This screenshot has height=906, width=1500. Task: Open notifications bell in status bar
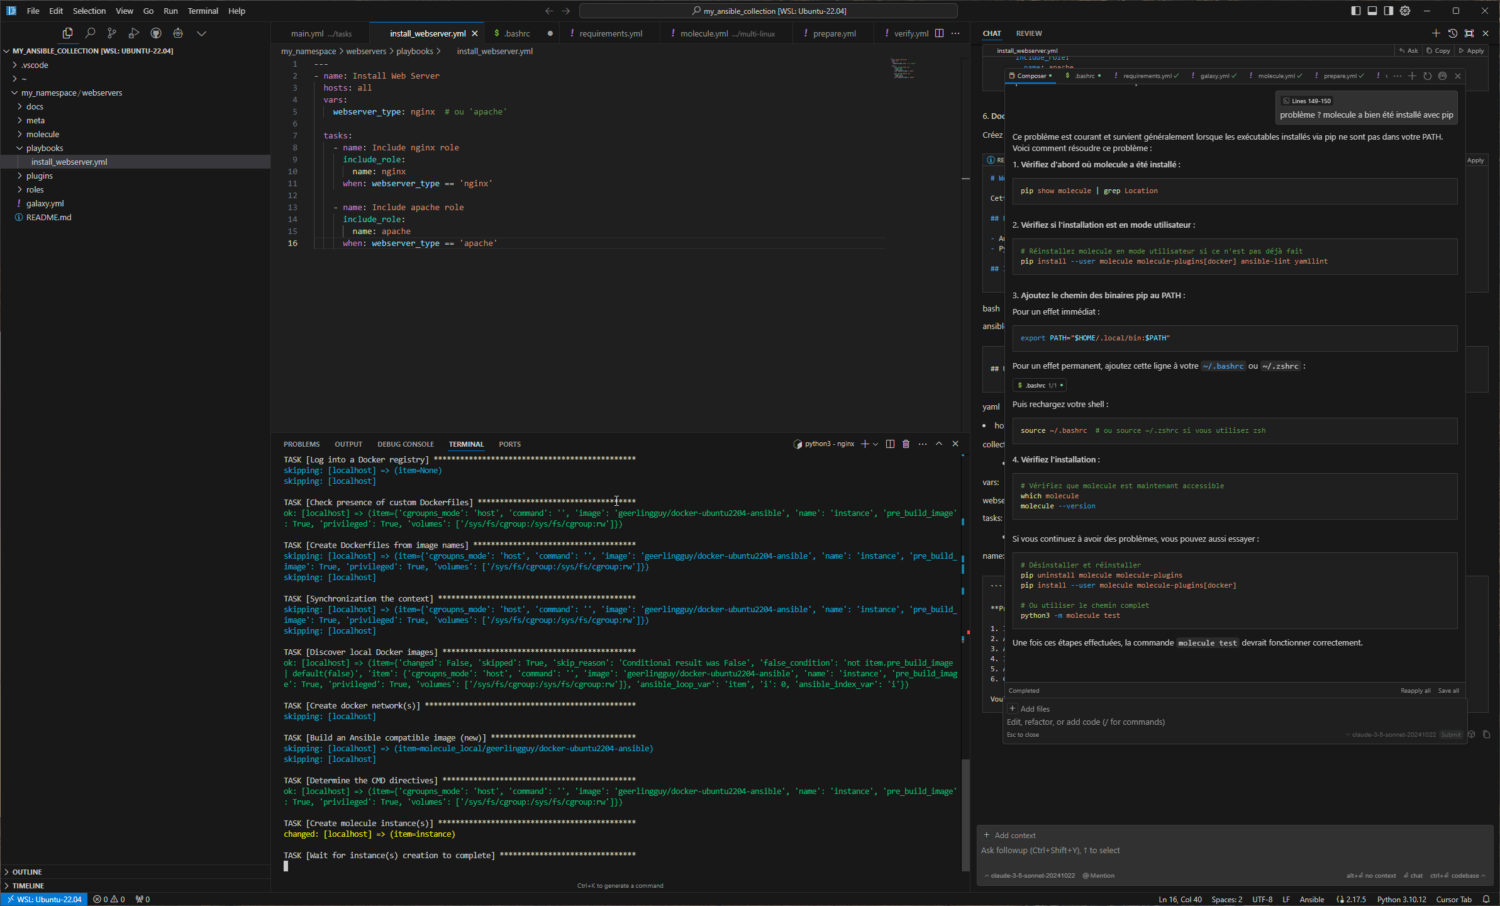tap(1487, 899)
